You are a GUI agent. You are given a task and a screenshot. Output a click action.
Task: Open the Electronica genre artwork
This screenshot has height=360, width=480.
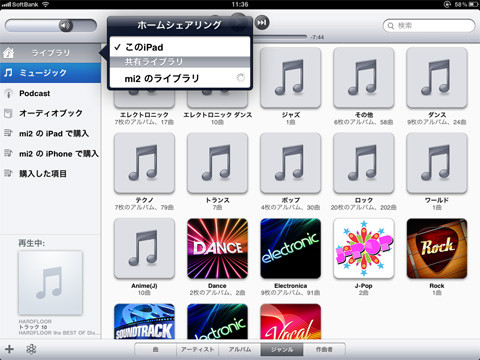290,248
